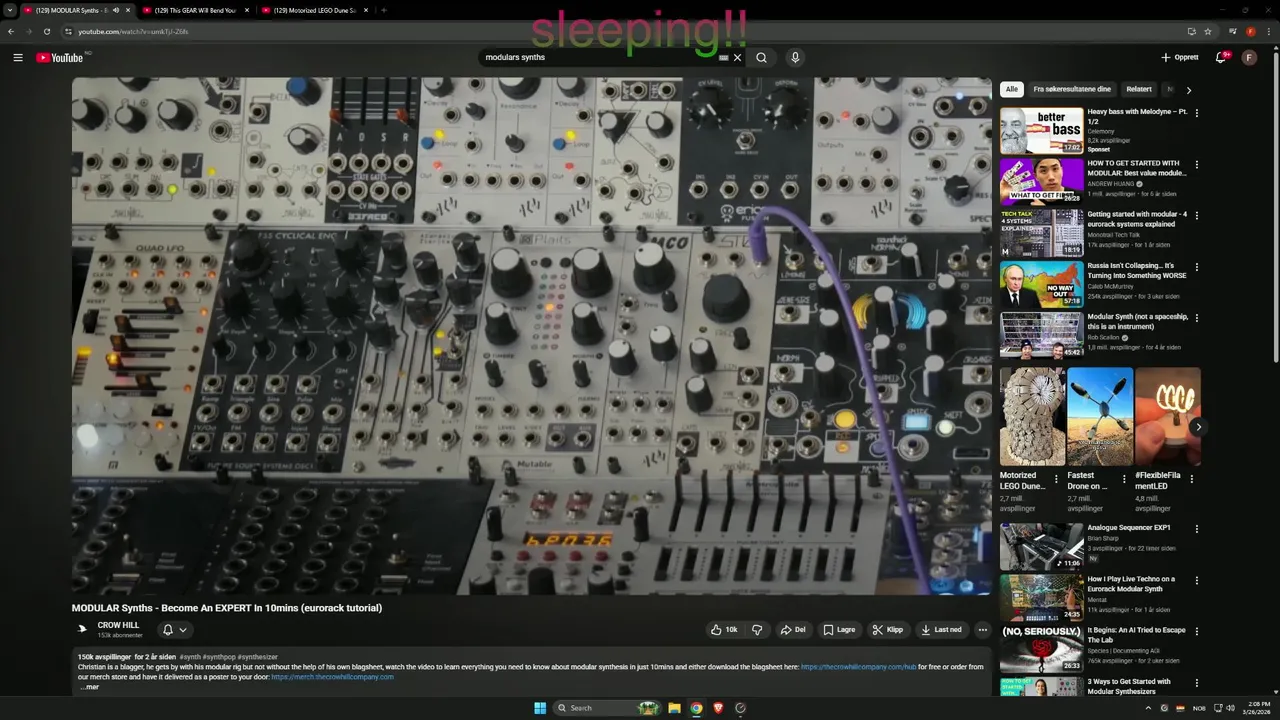
Task: Open more actions ellipsis below the video
Action: point(982,630)
